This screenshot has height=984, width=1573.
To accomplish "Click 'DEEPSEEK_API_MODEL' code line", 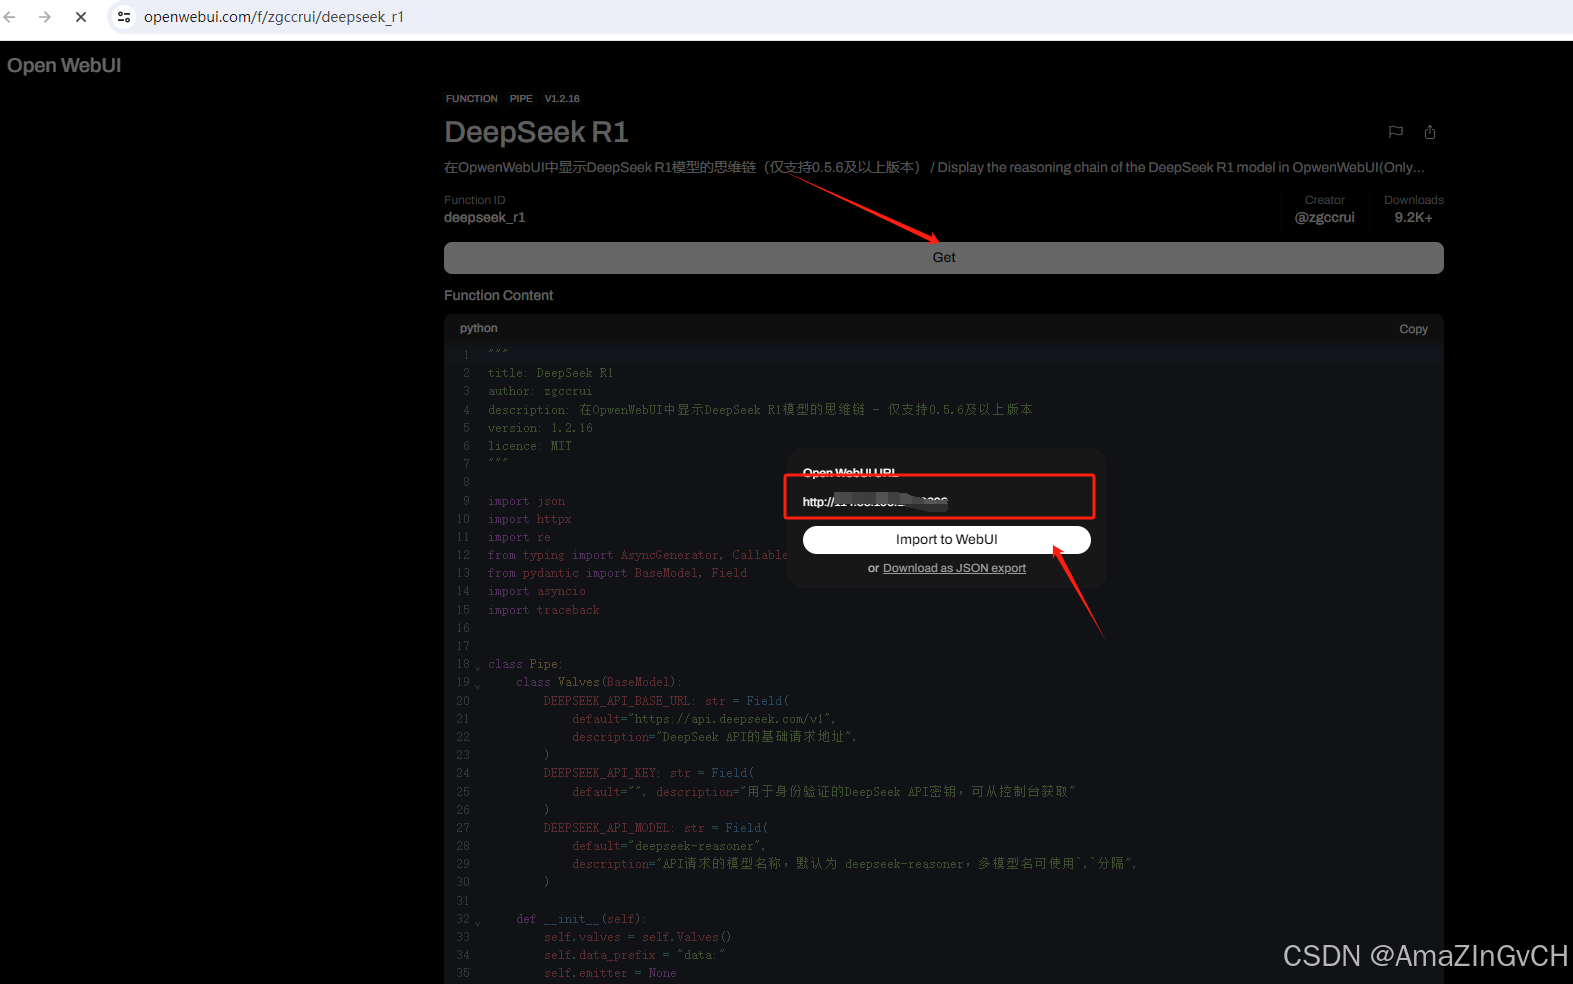I will pos(655,828).
